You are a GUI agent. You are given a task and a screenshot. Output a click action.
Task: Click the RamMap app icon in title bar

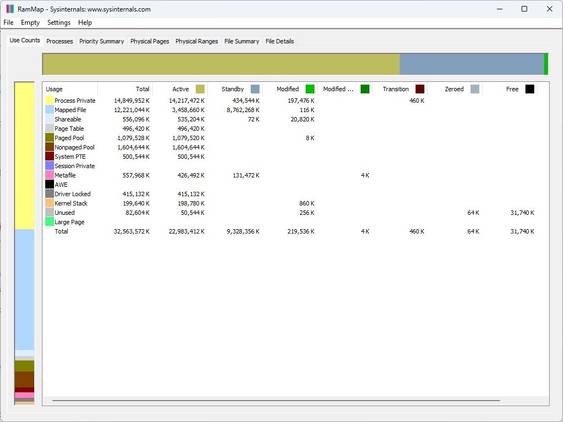click(10, 9)
